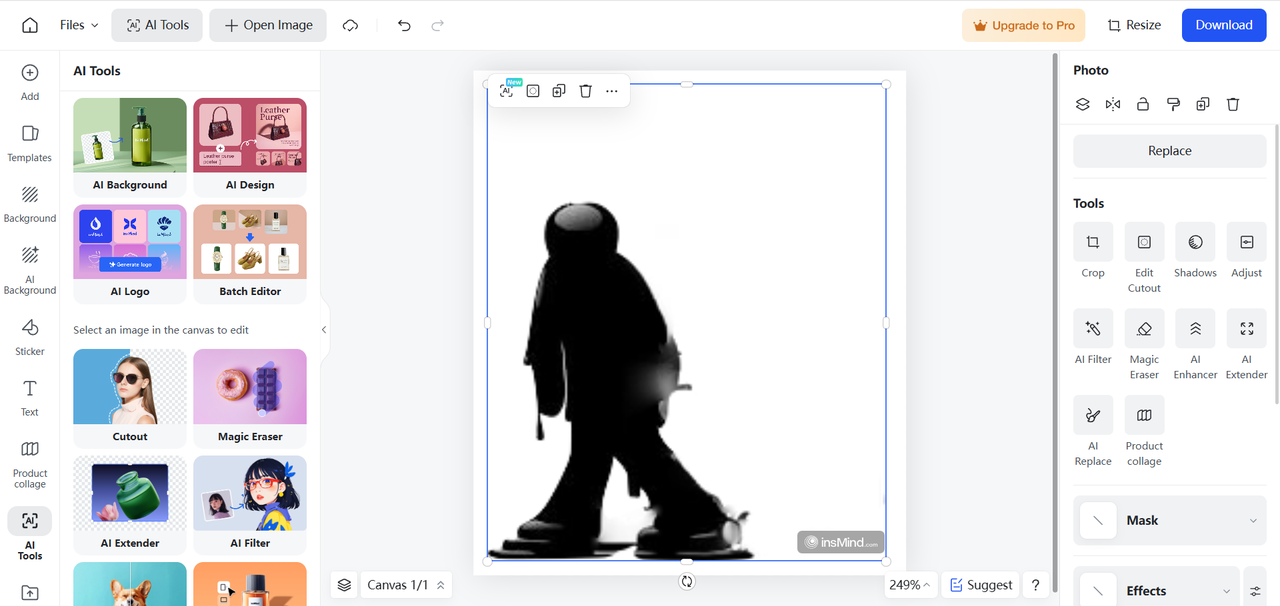Choose the Magic Eraser tool card
This screenshot has height=606, width=1280.
[250, 398]
